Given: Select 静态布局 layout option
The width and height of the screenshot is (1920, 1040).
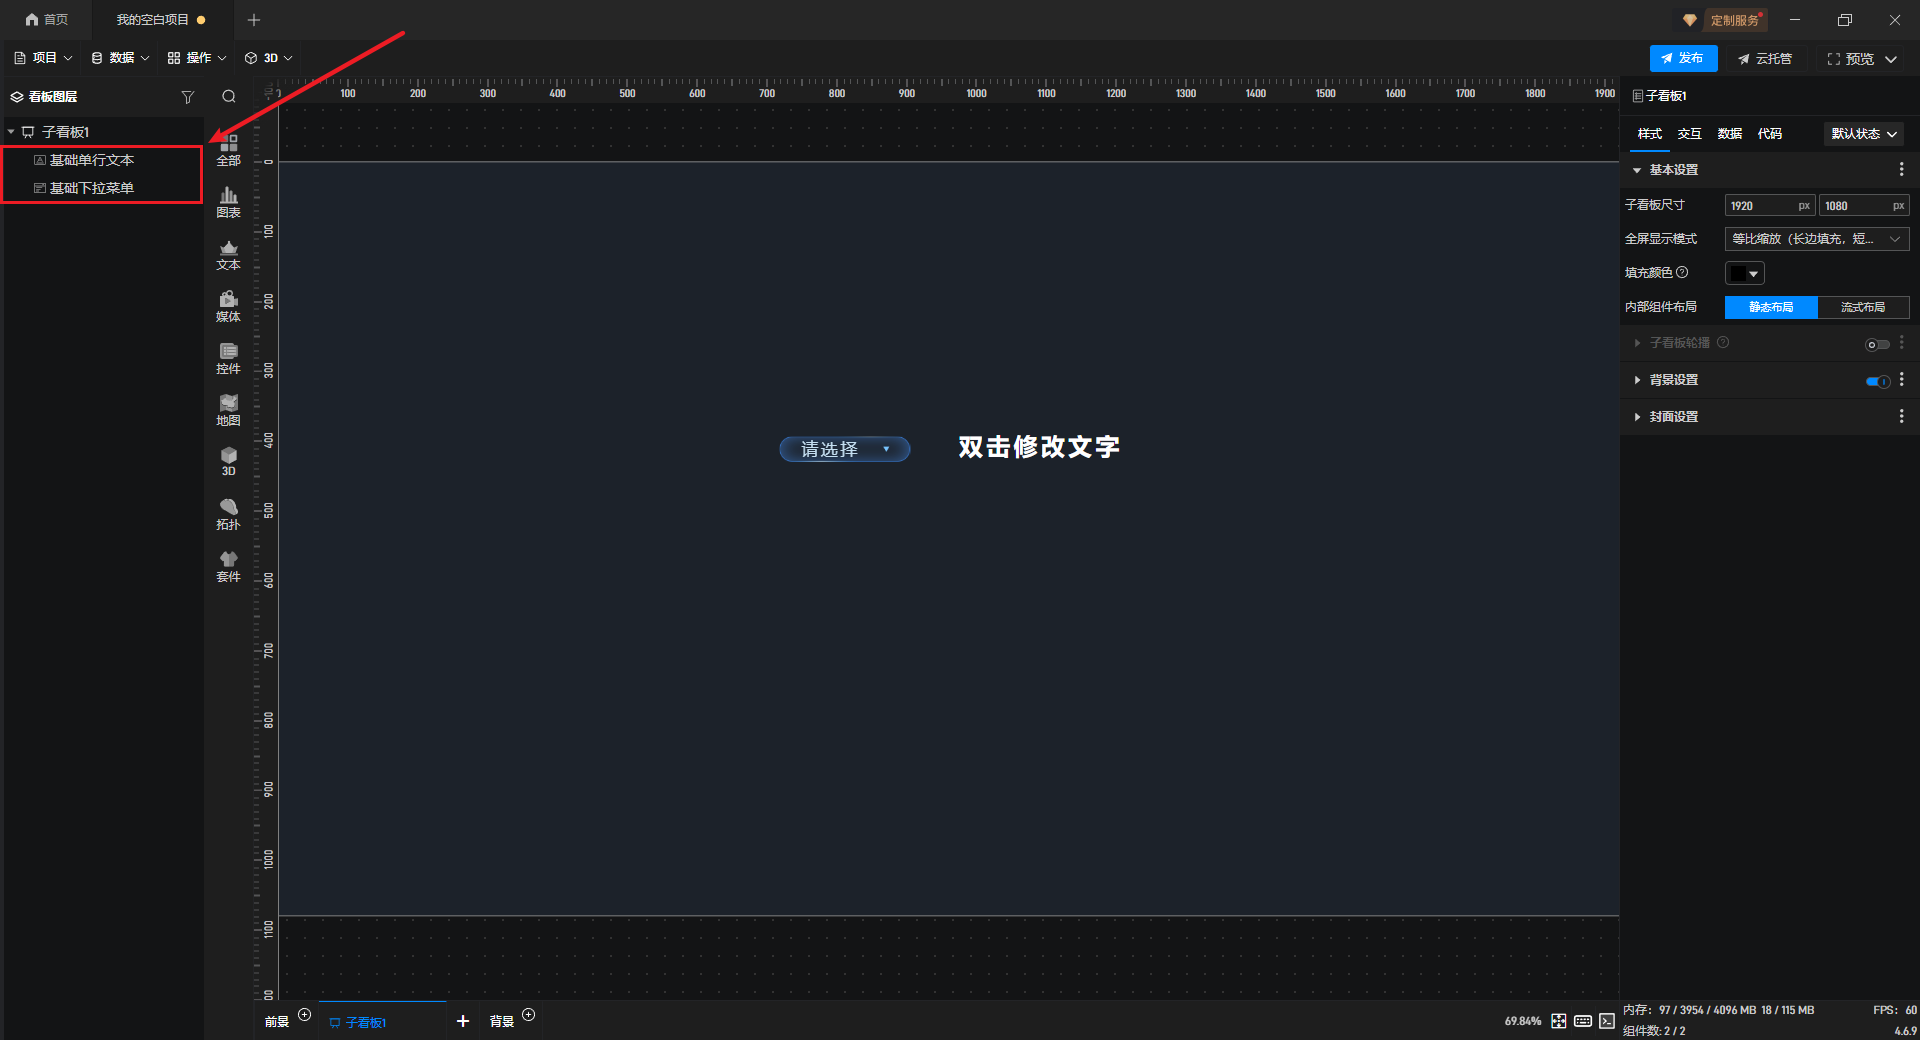Looking at the screenshot, I should [1770, 307].
